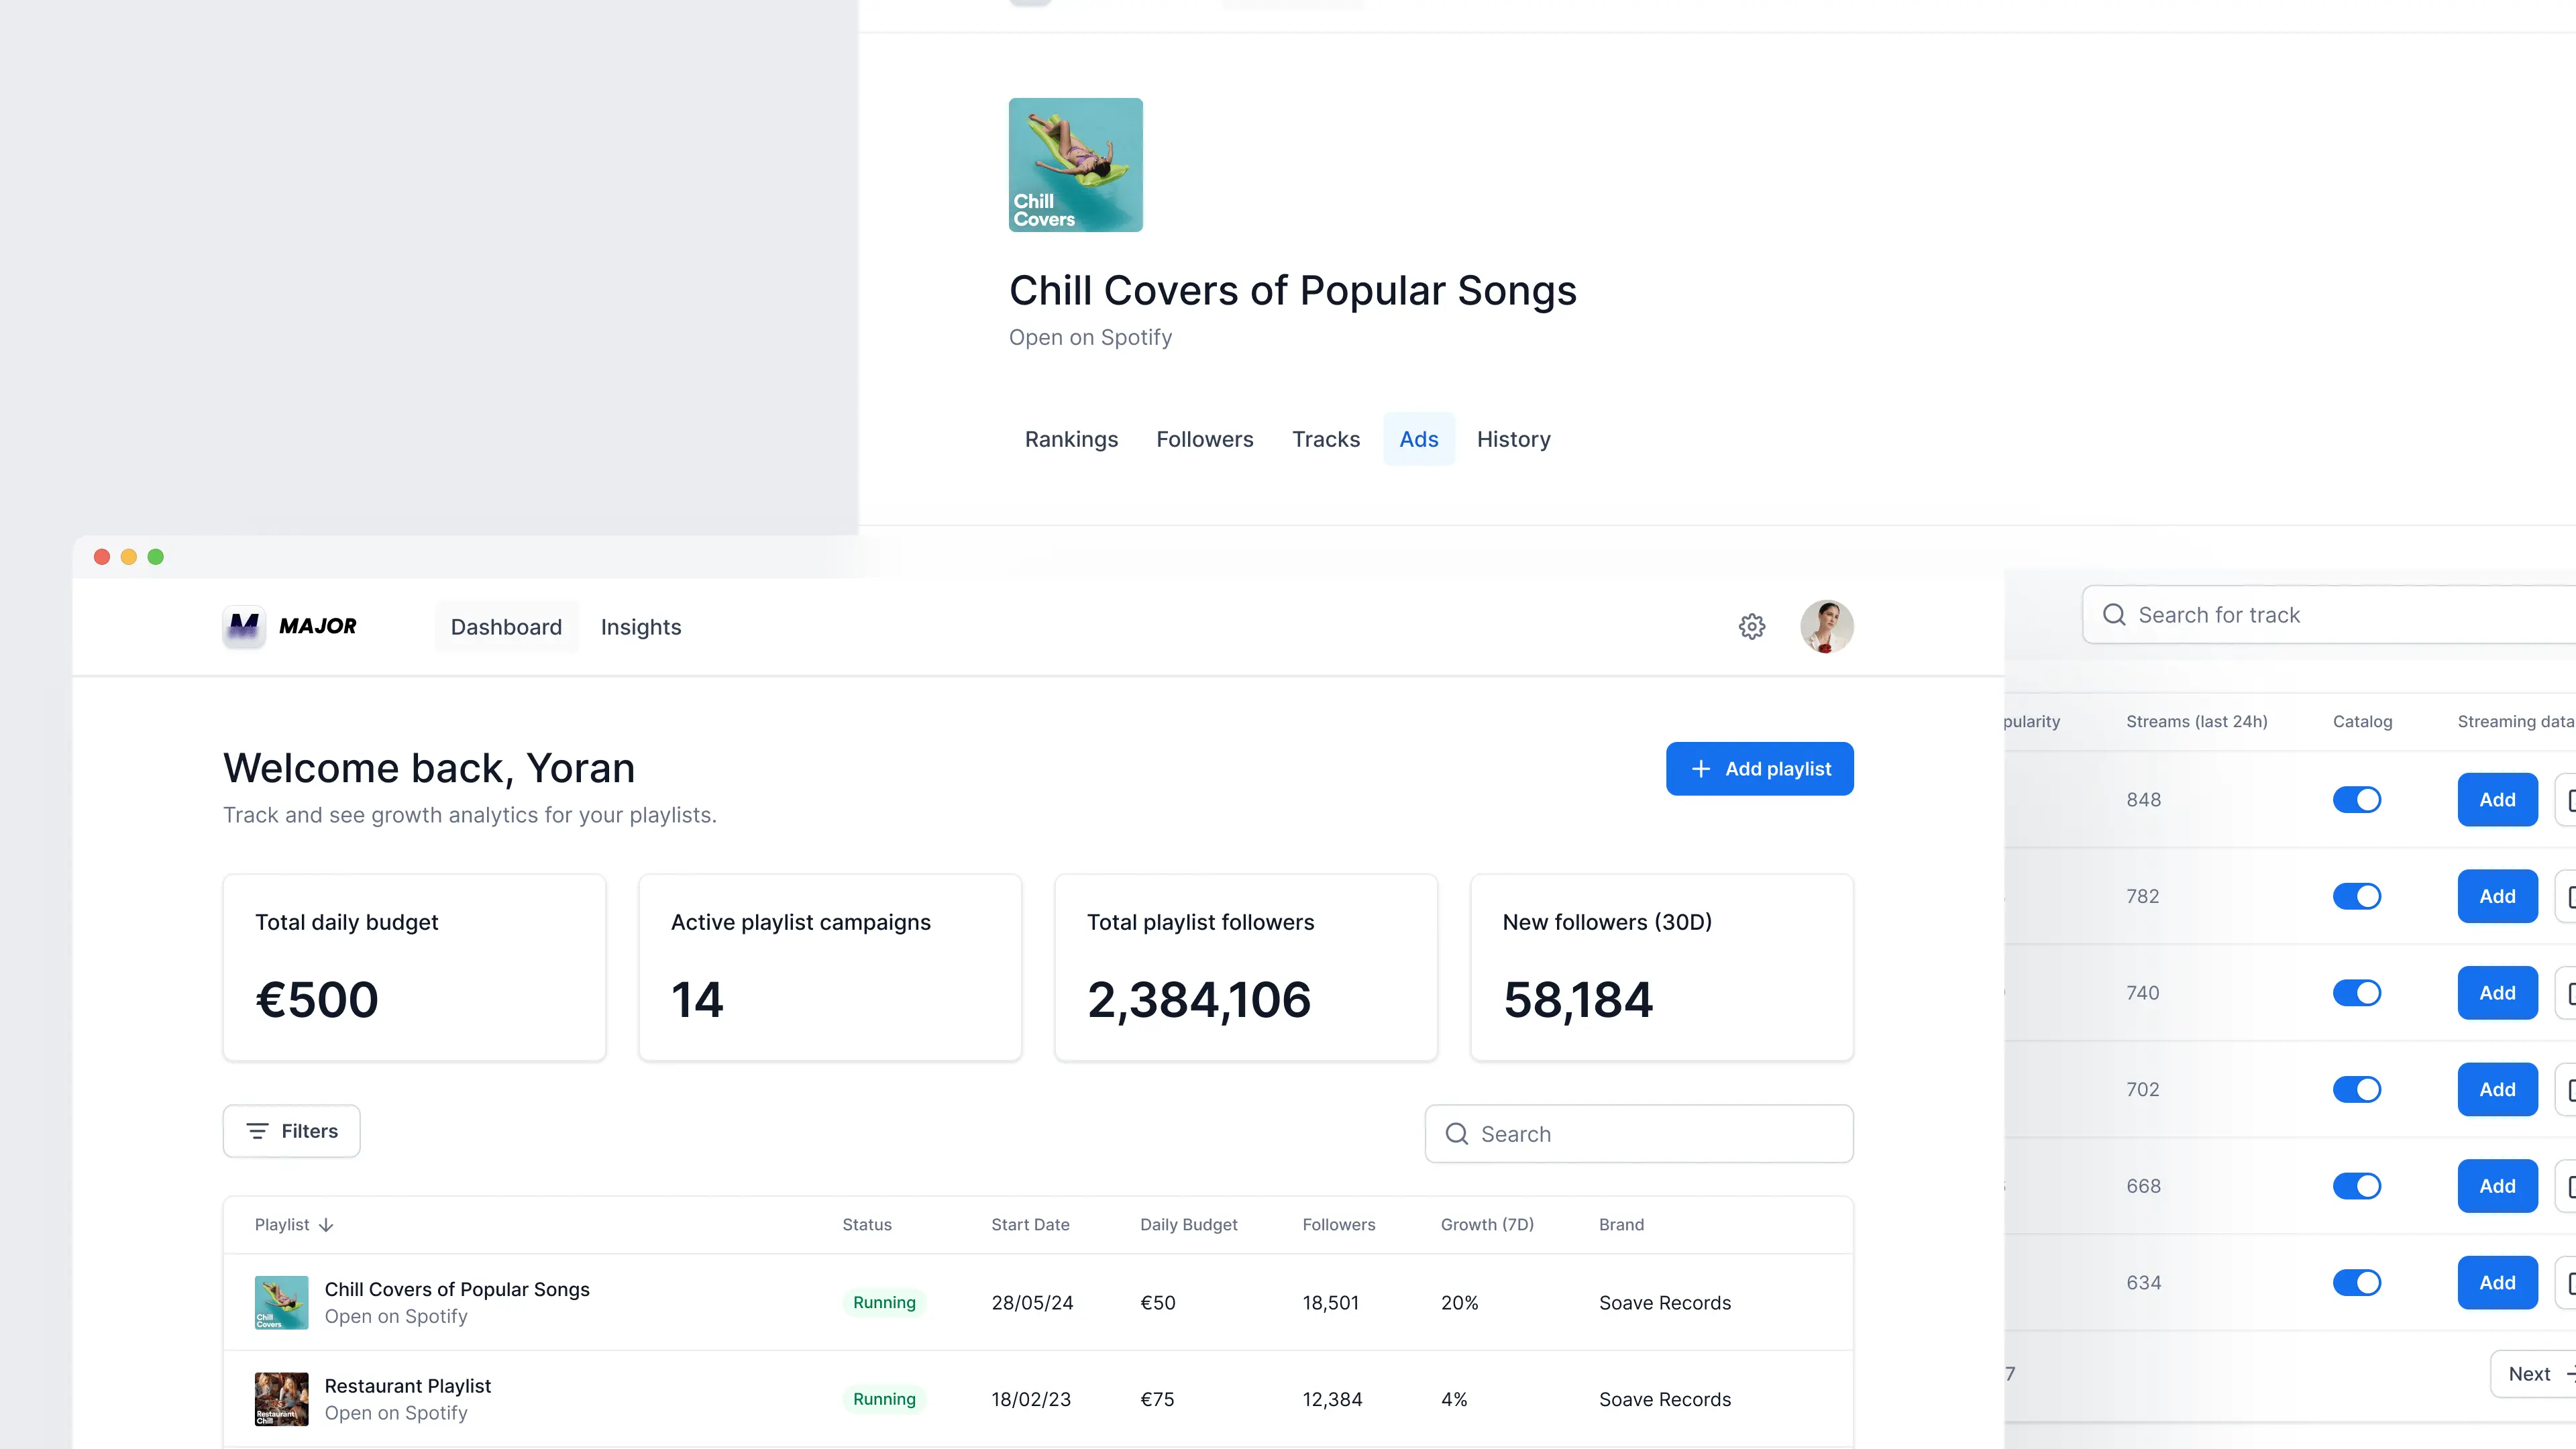Click Soave Records in the Restaurant Playlist row
The height and width of the screenshot is (1449, 2576).
tap(1665, 1399)
